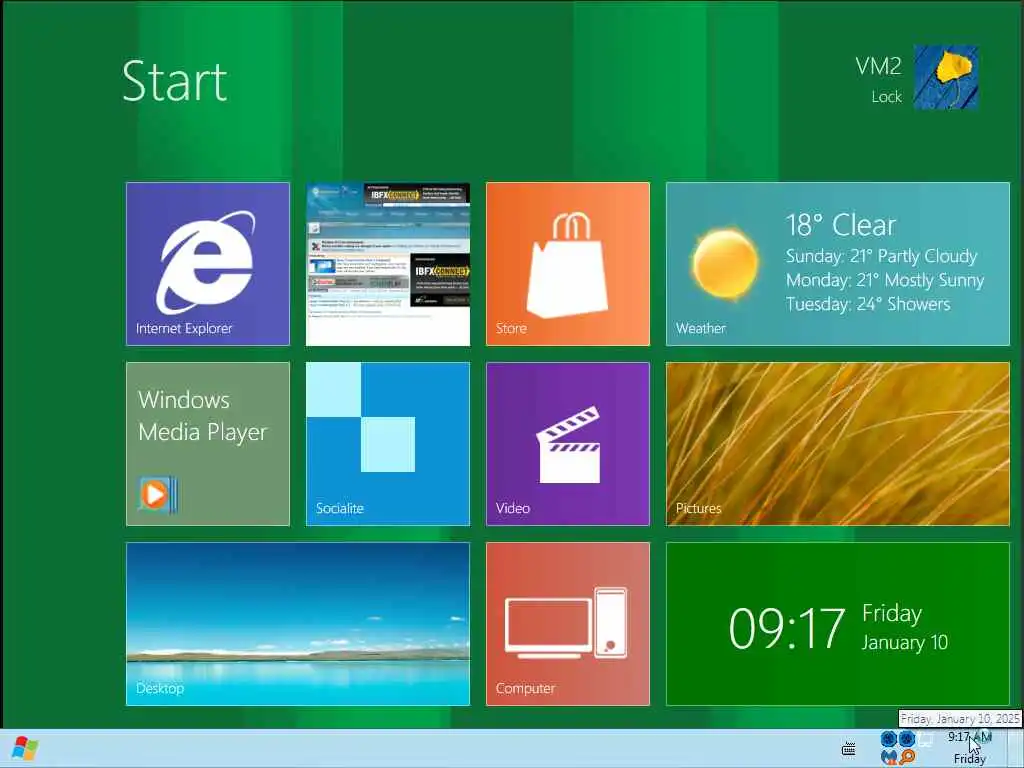Open the Weather tile showing 18° Clear
Screen dimensions: 1024x768
pyautogui.click(x=838, y=264)
